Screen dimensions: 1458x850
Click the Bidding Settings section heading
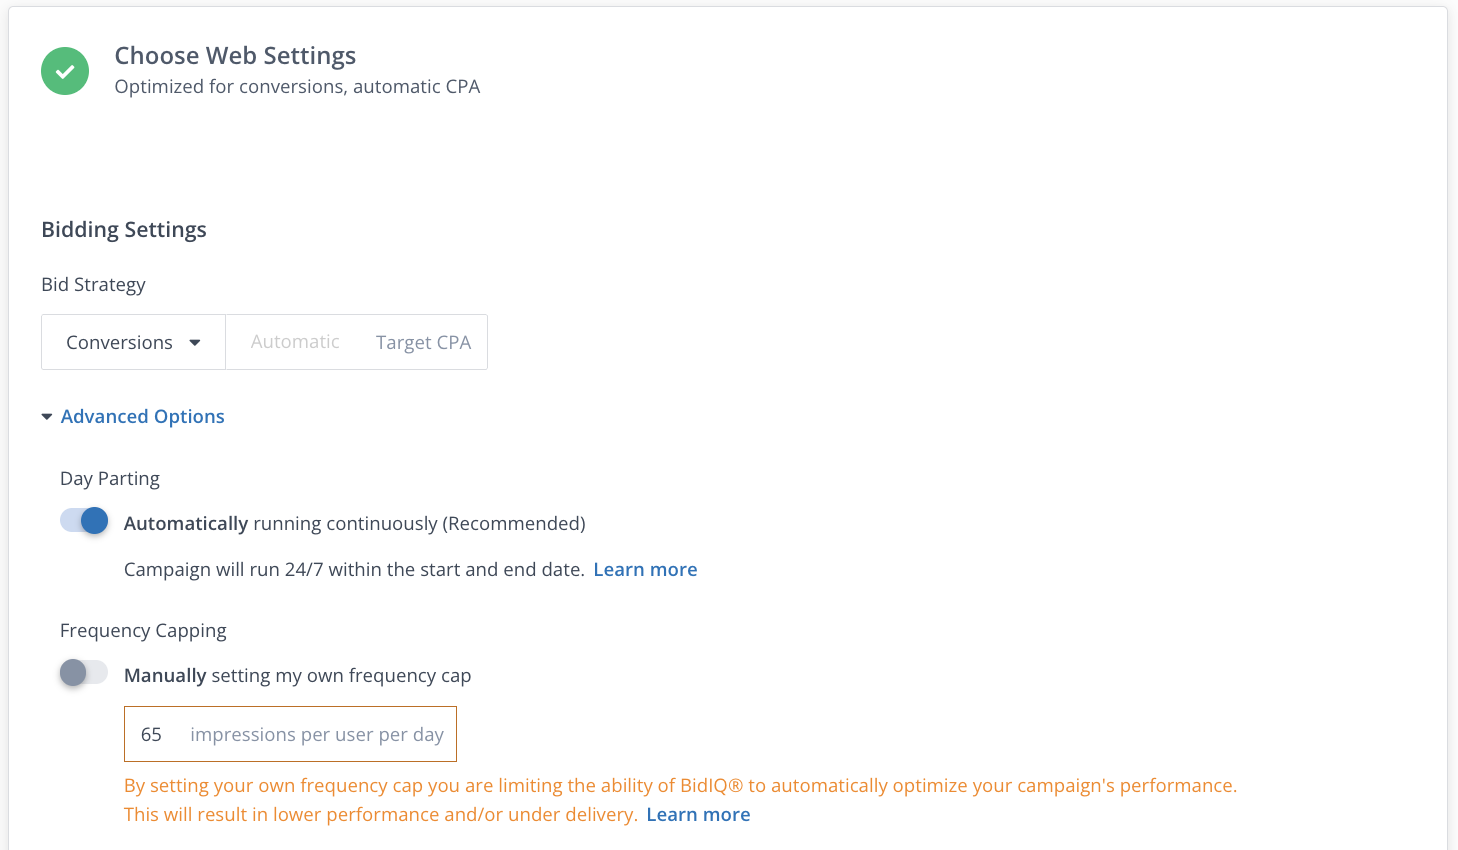coord(124,230)
